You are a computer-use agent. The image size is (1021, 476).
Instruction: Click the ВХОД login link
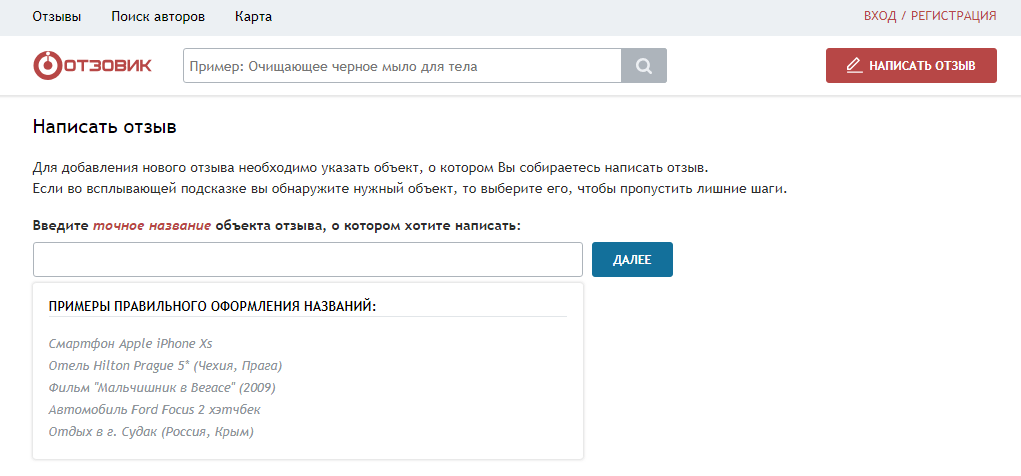880,16
